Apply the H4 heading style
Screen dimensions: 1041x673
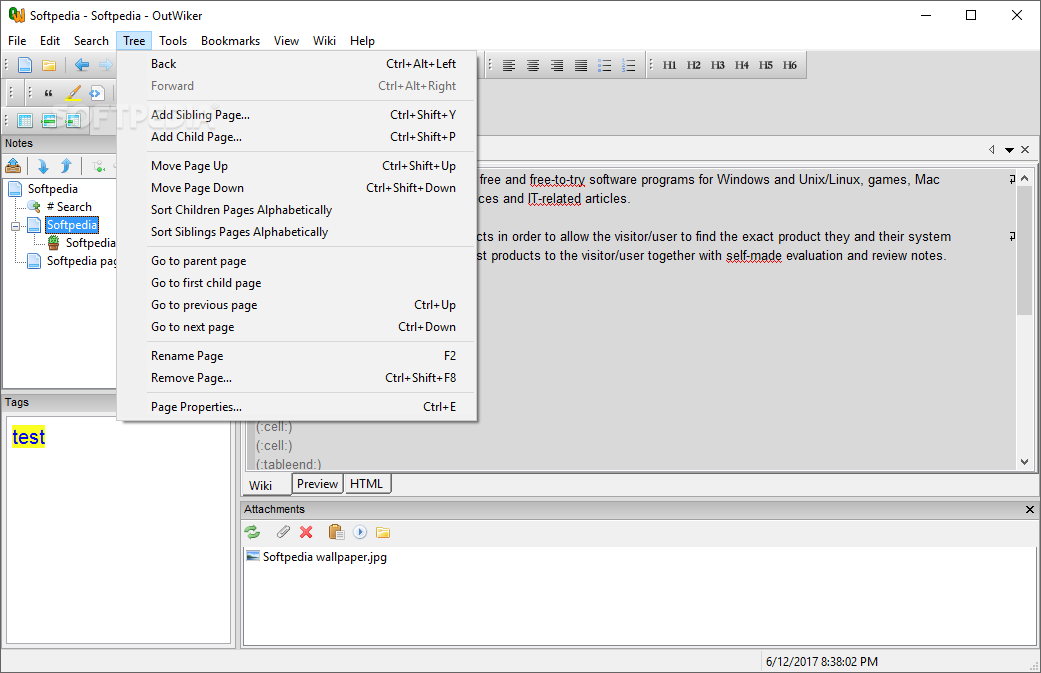pyautogui.click(x=741, y=65)
